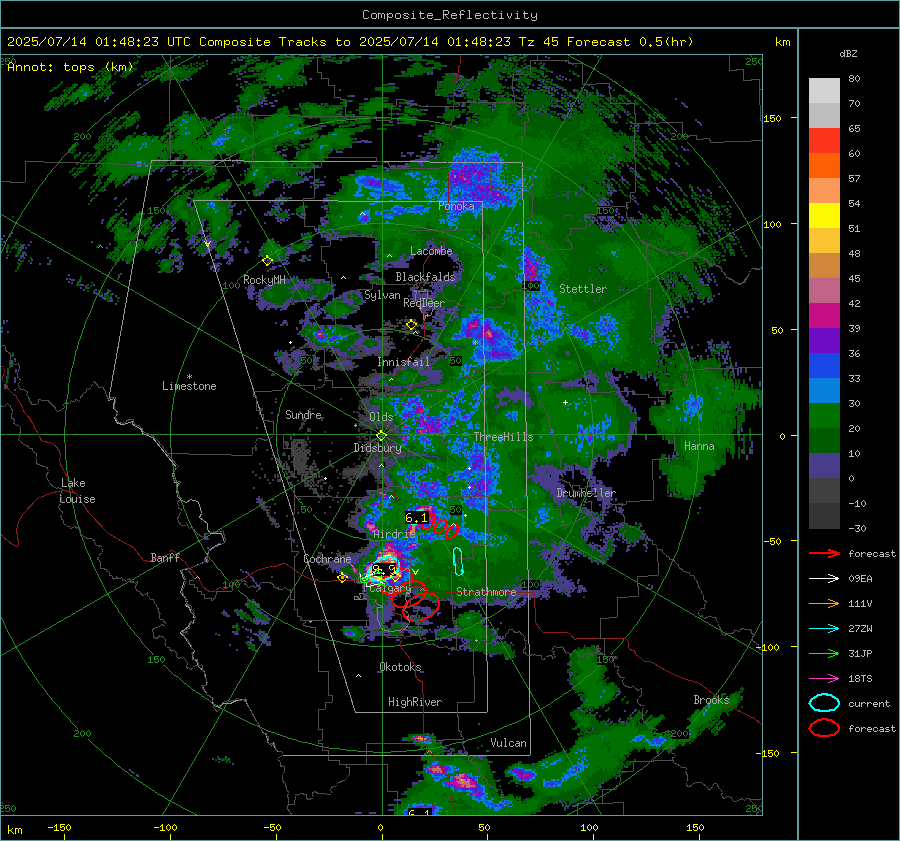Click the cyan 'current' ellipse legend icon

pyautogui.click(x=824, y=703)
